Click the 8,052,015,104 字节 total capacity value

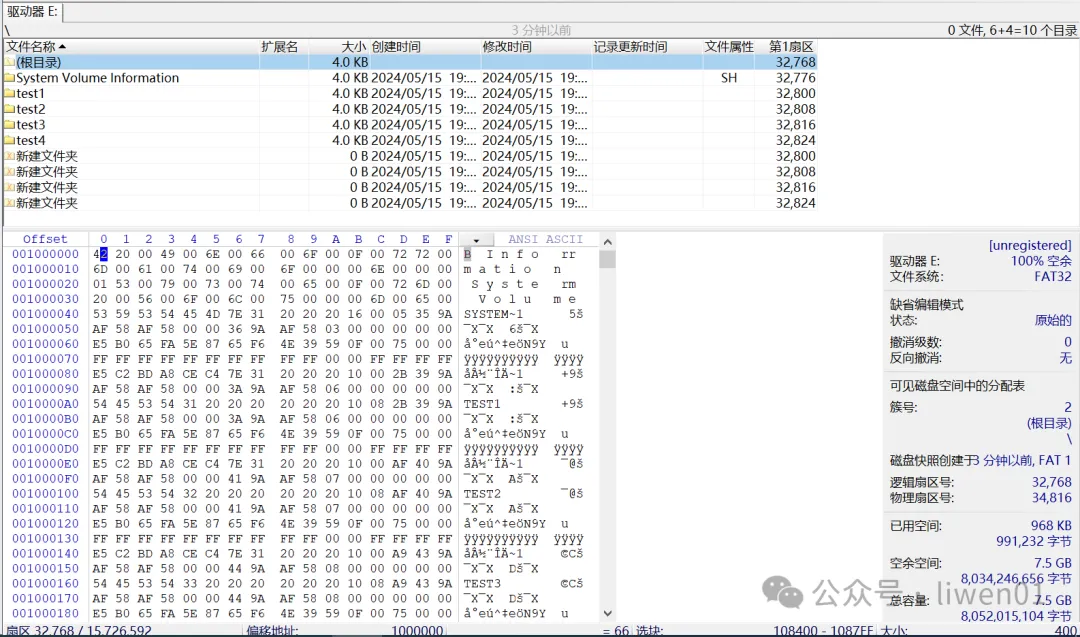click(x=1016, y=616)
